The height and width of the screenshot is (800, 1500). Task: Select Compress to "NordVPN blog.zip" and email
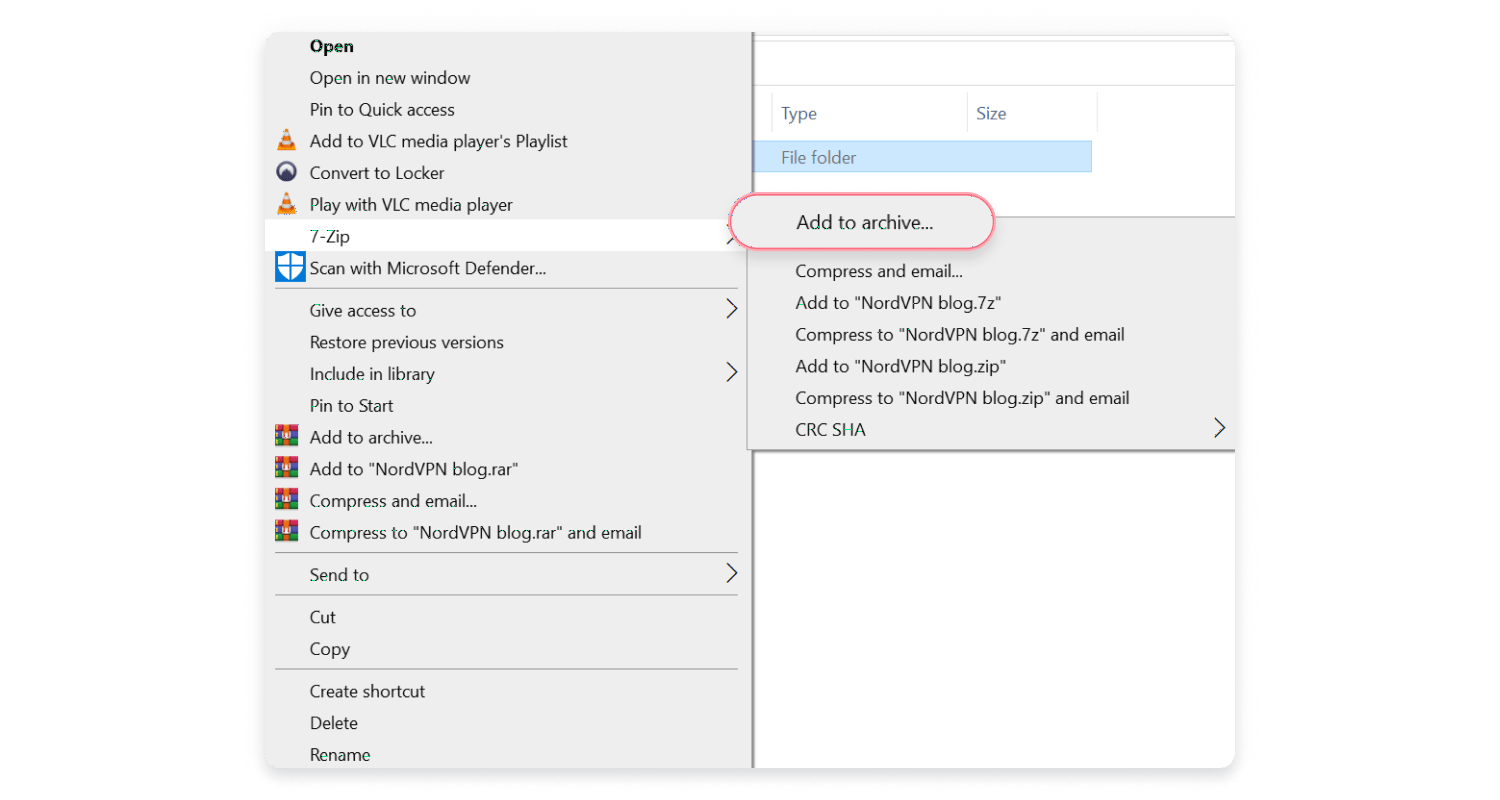click(x=962, y=398)
